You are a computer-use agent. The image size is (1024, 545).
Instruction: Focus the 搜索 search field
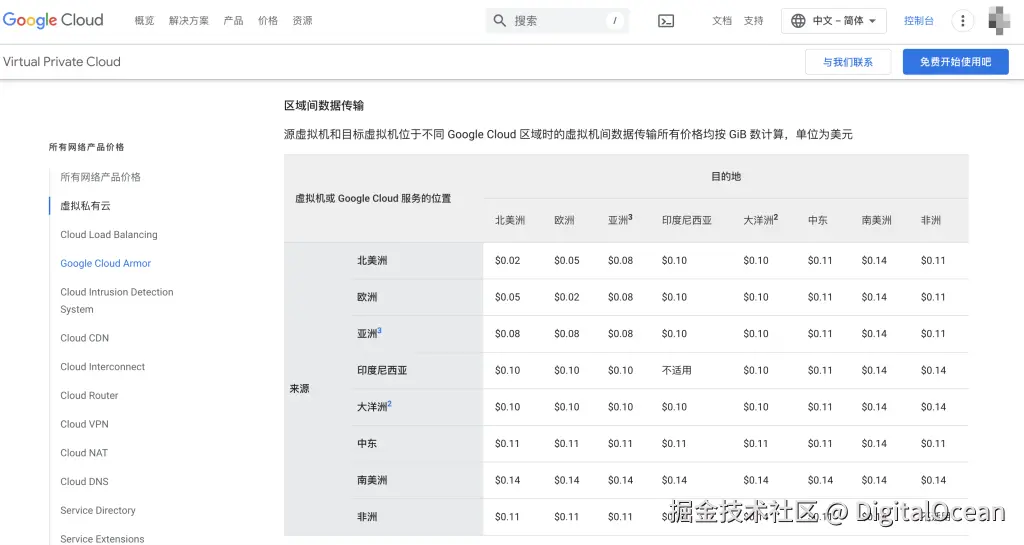point(557,21)
